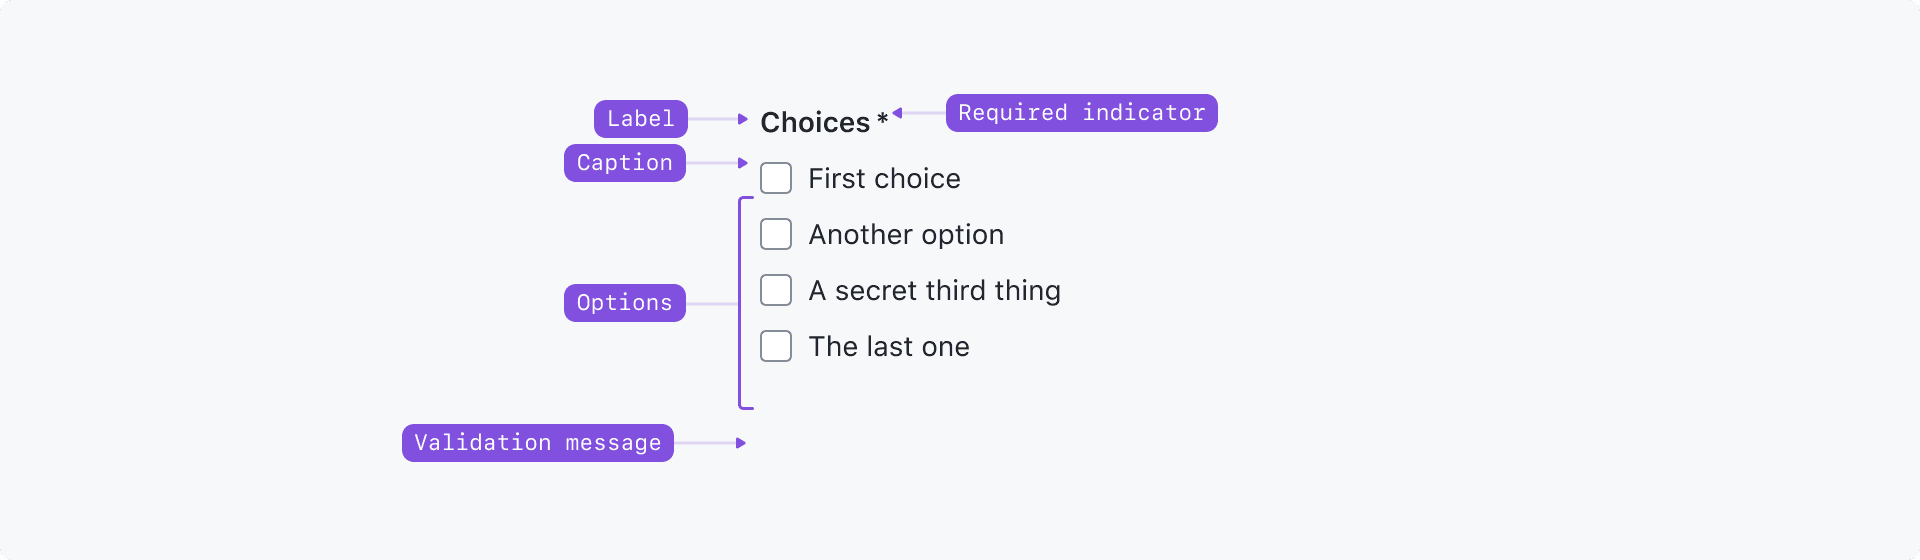The image size is (1920, 560).
Task: Click the First choice text label
Action: click(x=884, y=178)
